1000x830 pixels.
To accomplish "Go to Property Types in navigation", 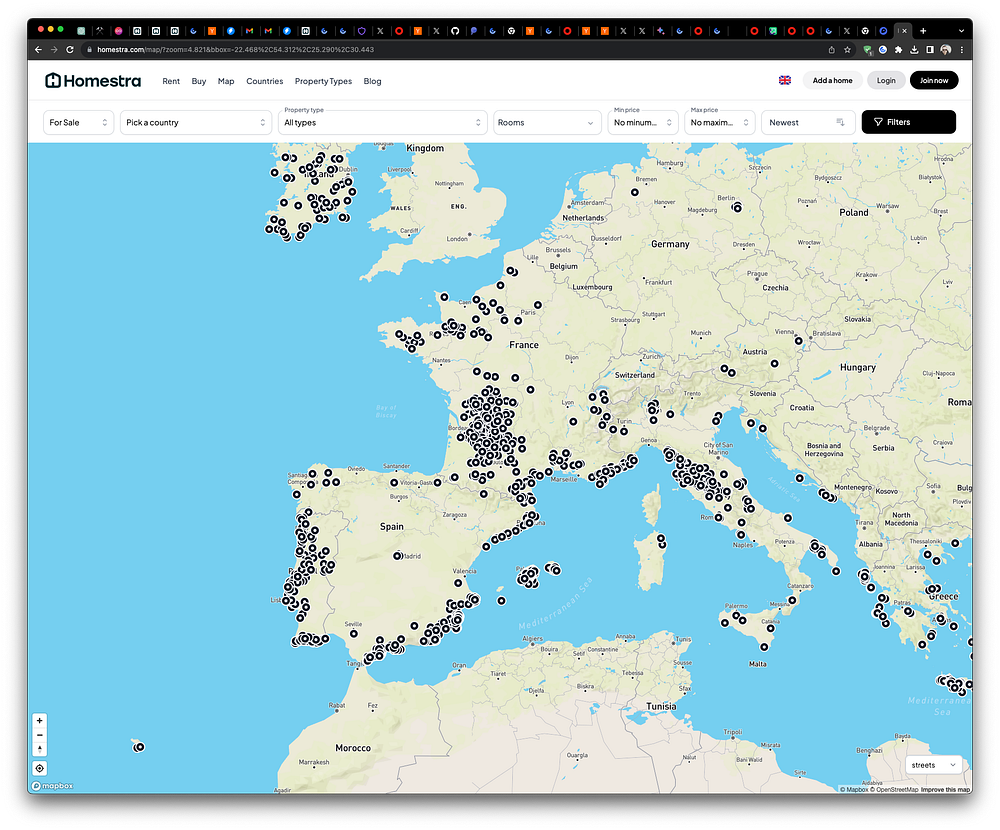I will (x=323, y=81).
